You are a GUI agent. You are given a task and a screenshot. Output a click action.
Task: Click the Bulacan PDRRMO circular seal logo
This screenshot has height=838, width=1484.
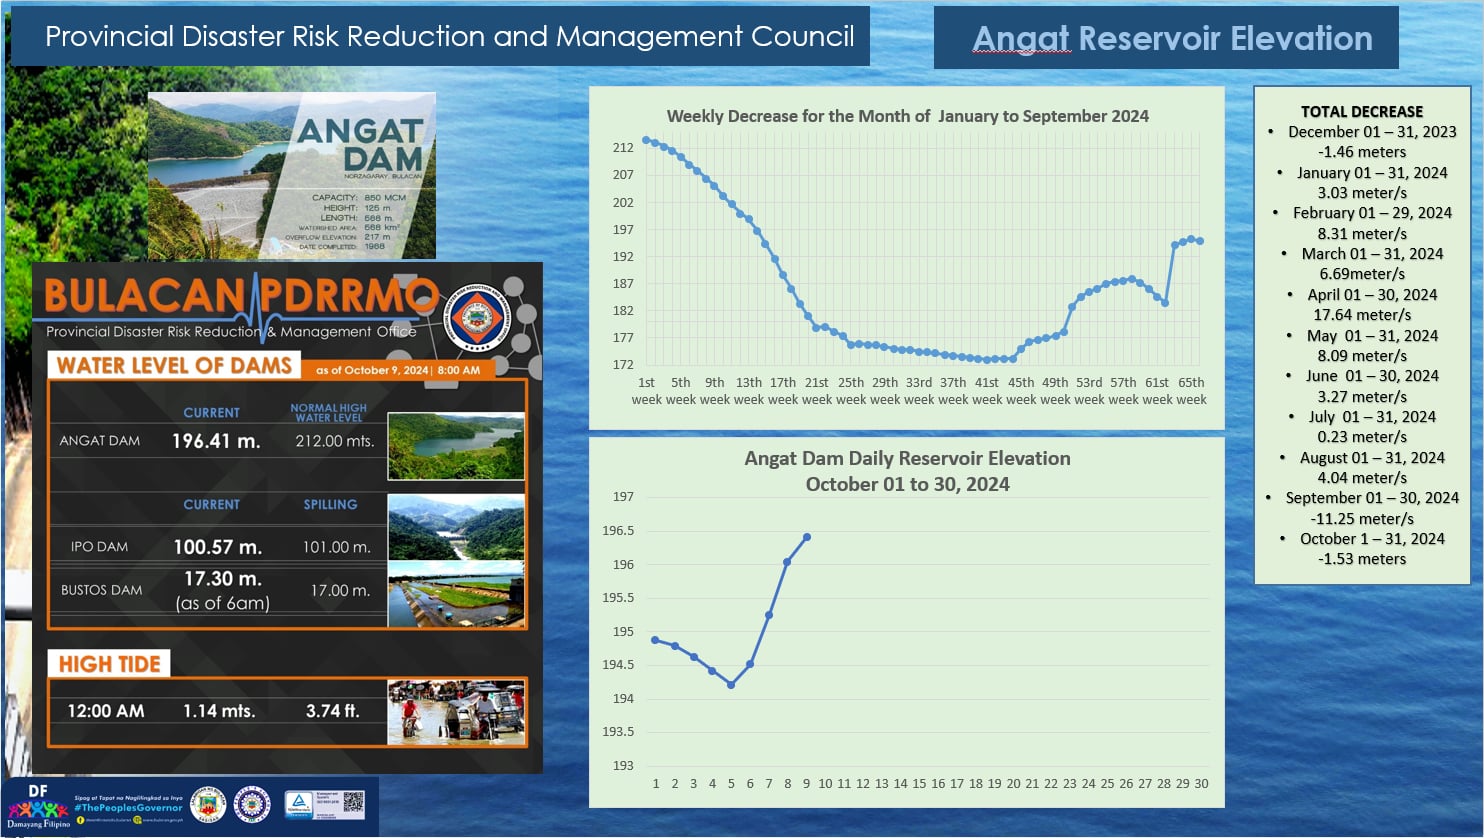[476, 318]
